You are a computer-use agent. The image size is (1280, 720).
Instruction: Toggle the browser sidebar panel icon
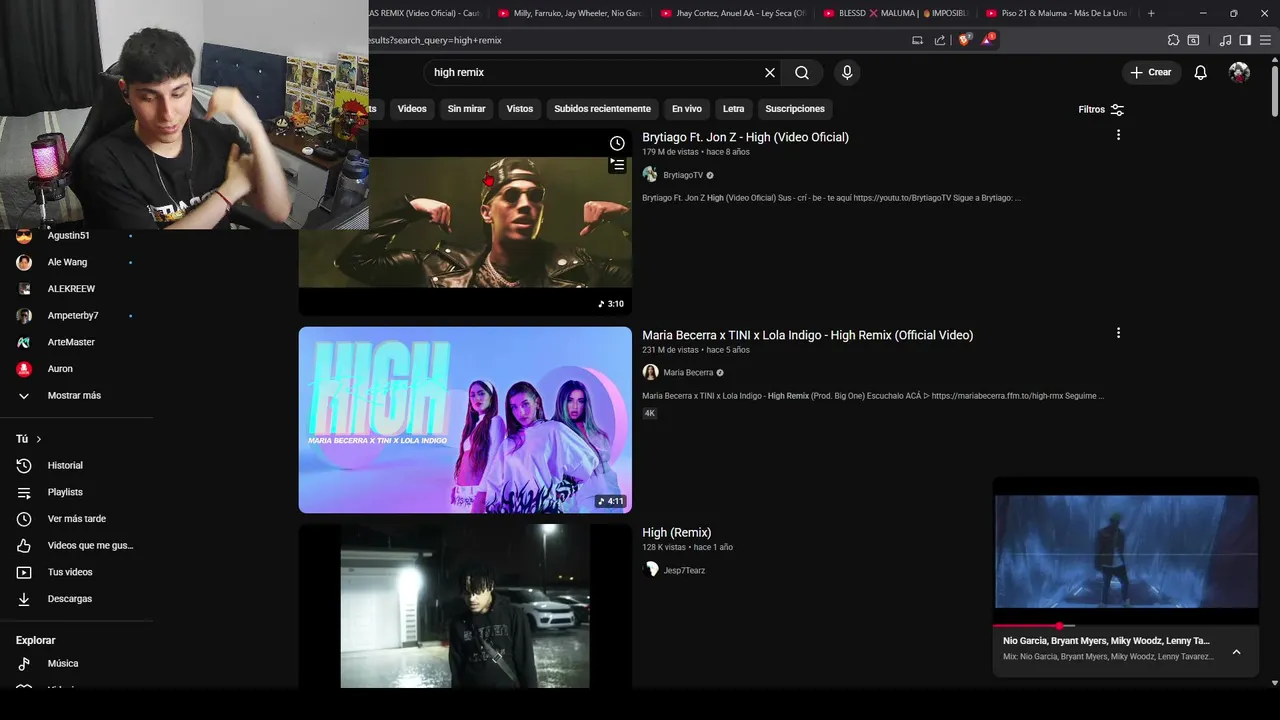pyautogui.click(x=1245, y=40)
